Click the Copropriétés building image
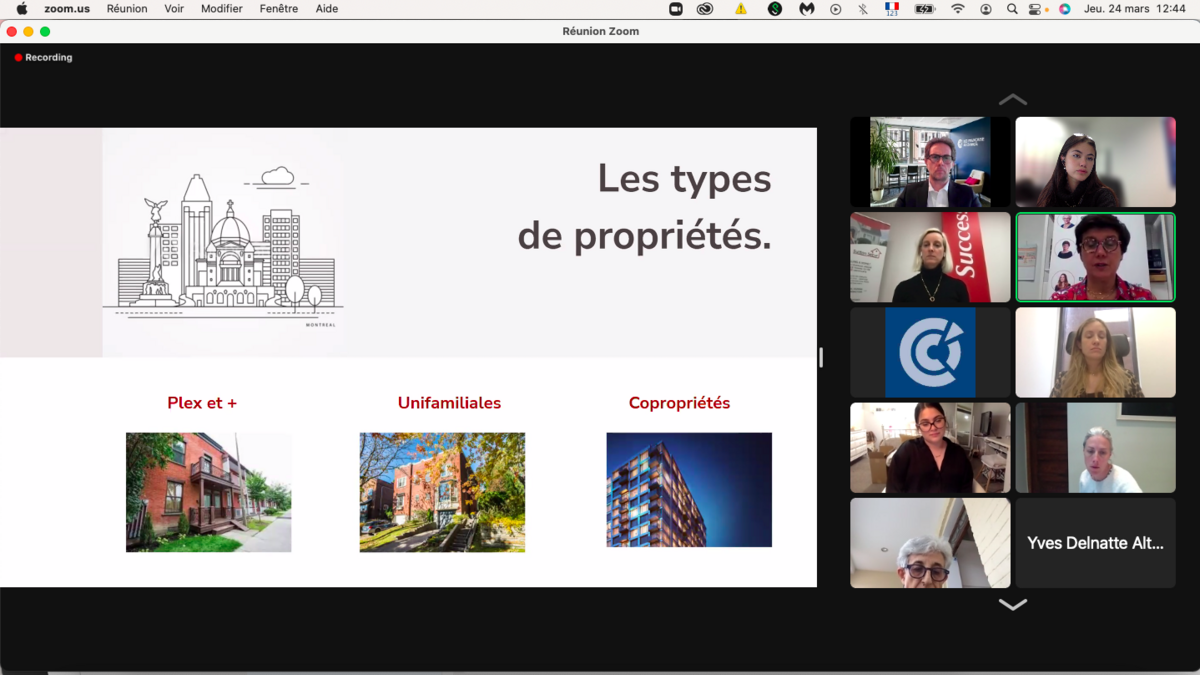1200x675 pixels. pyautogui.click(x=689, y=490)
